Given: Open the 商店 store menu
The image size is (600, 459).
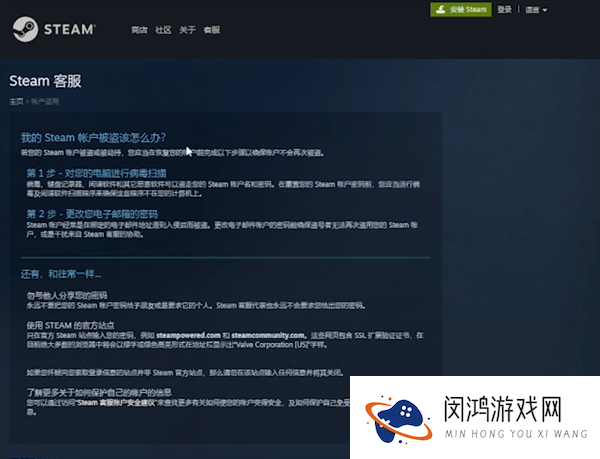Looking at the screenshot, I should [x=139, y=30].
